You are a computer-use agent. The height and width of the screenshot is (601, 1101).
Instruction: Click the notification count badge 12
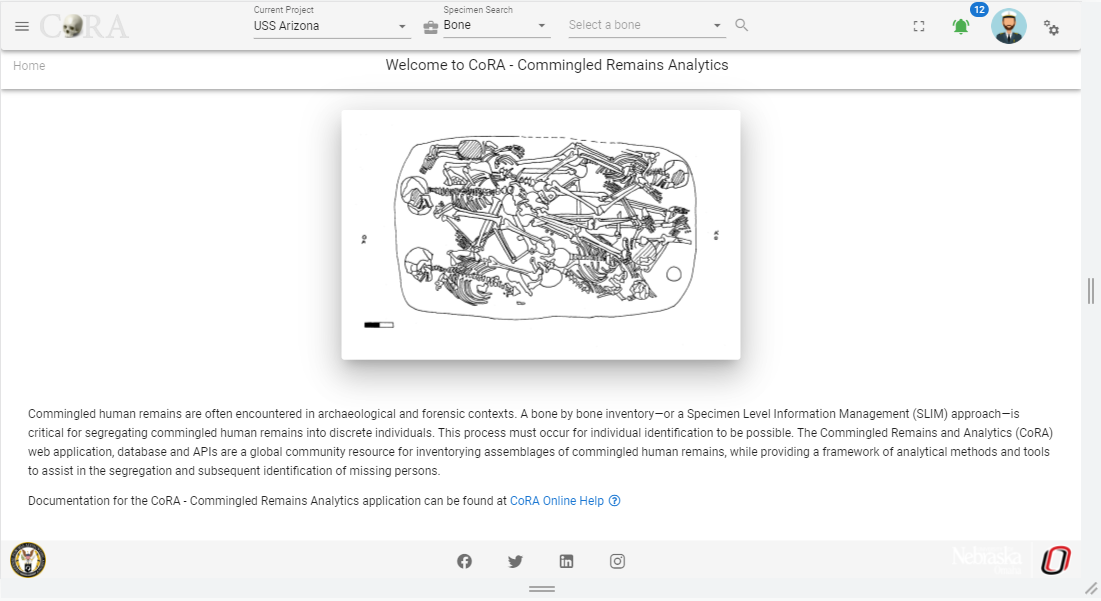click(979, 10)
